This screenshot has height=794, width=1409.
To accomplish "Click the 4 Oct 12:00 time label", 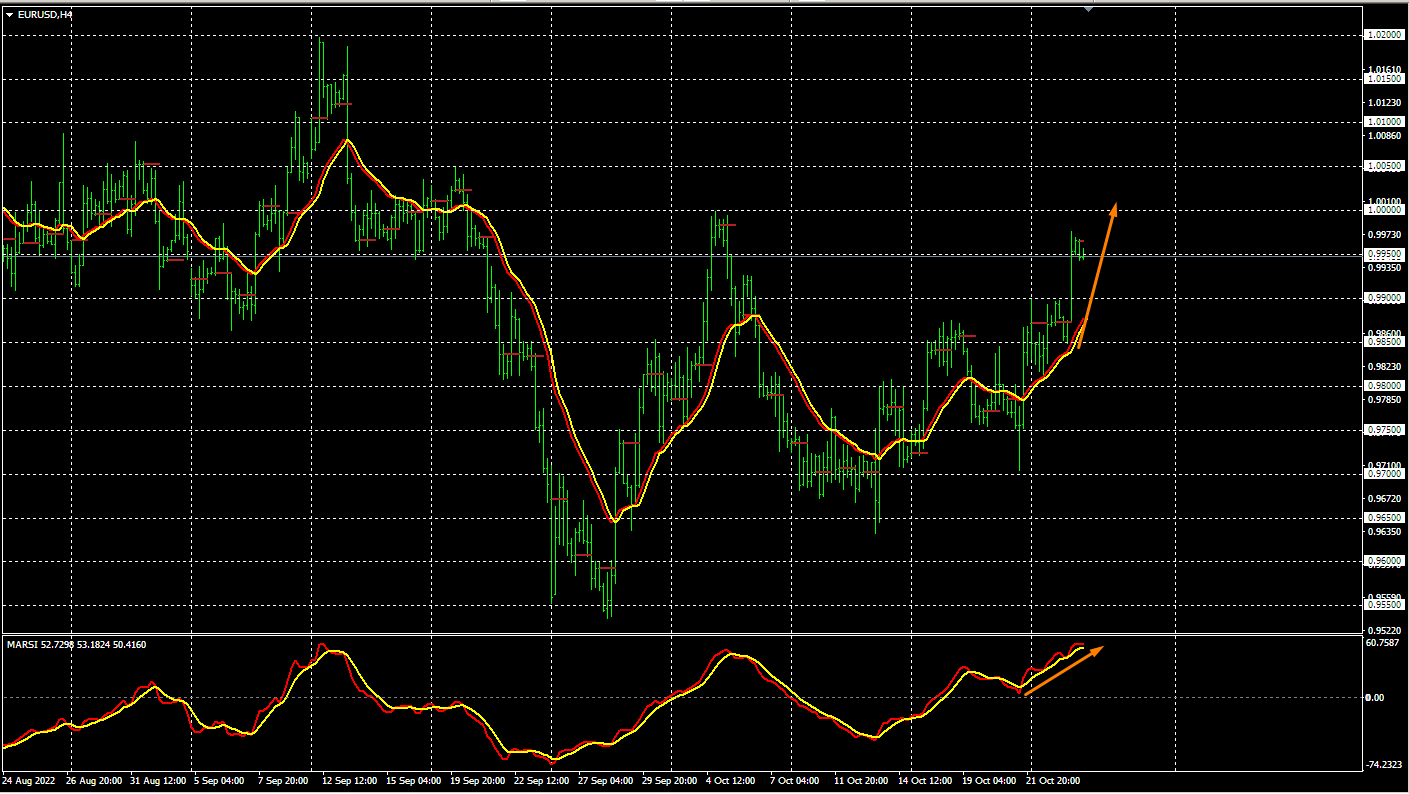I will (733, 779).
